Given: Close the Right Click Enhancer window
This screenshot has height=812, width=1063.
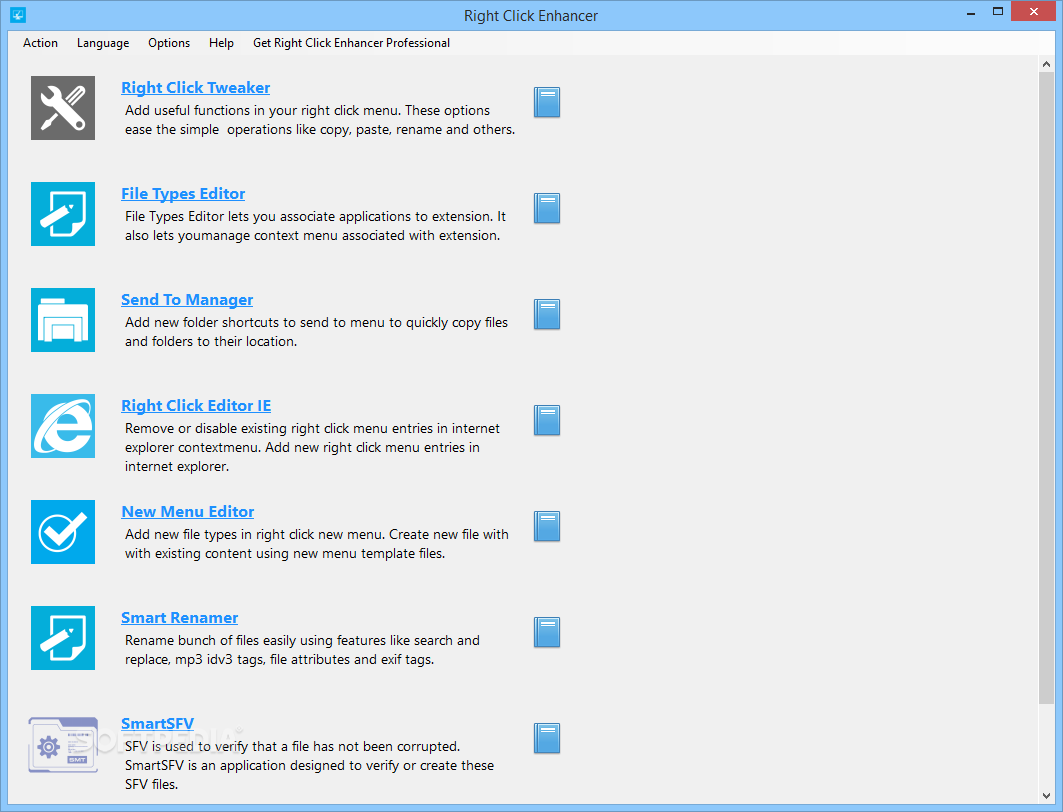Looking at the screenshot, I should (1034, 12).
